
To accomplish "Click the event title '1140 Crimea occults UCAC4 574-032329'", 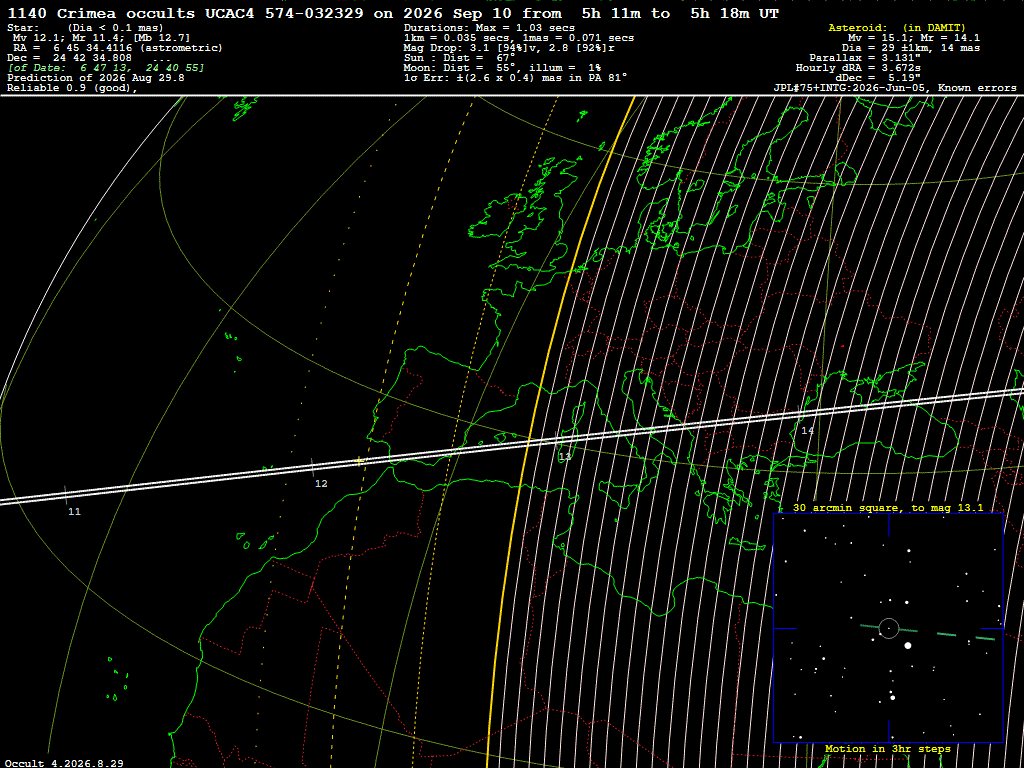I will pyautogui.click(x=185, y=13).
